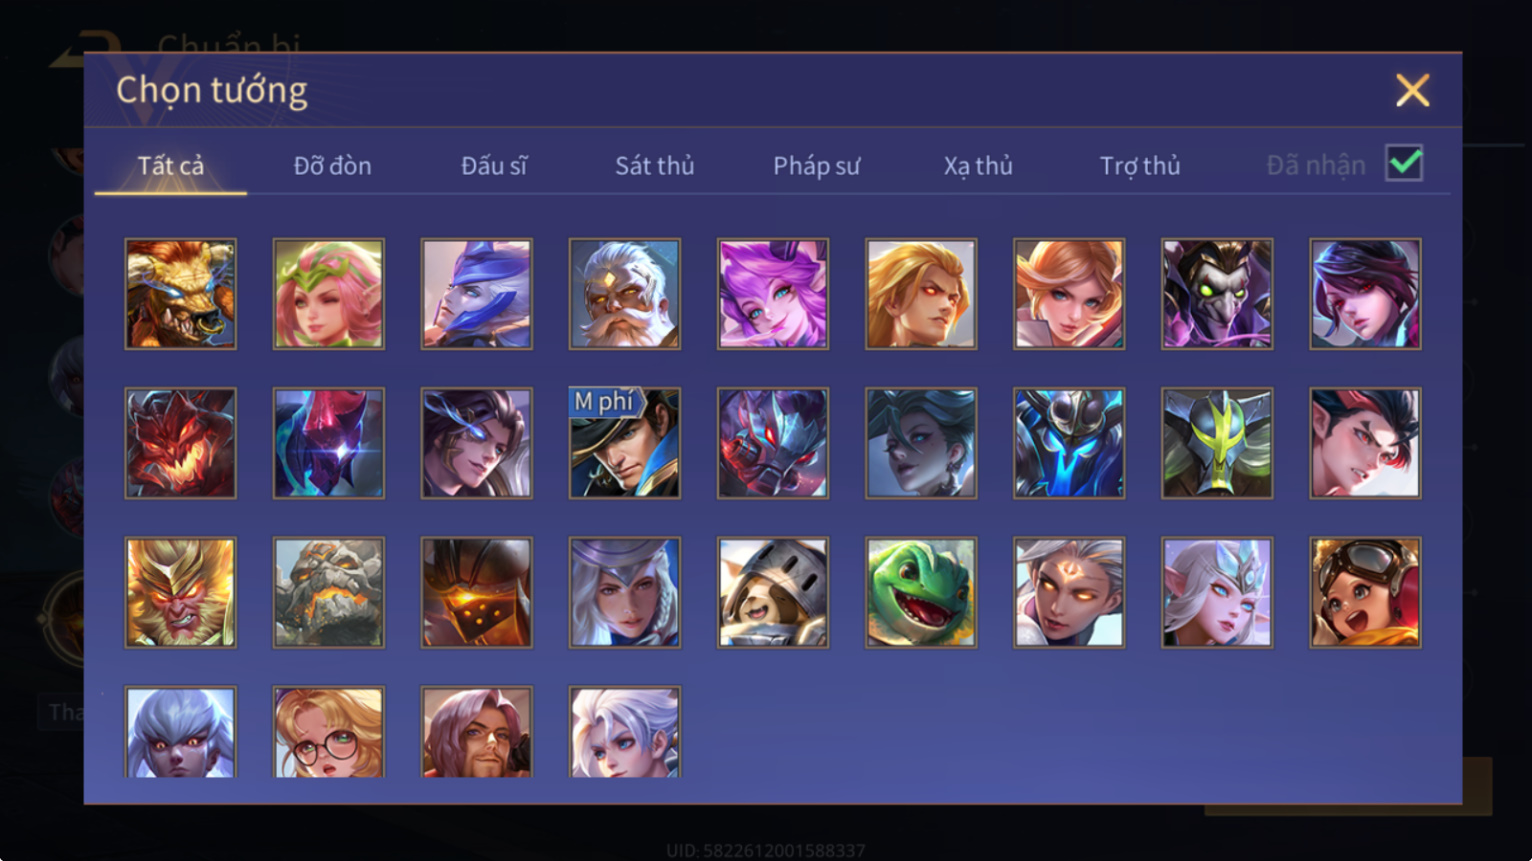This screenshot has width=1532, height=861.
Task: Pick the blonde girl with glasses hero
Action: tap(329, 732)
